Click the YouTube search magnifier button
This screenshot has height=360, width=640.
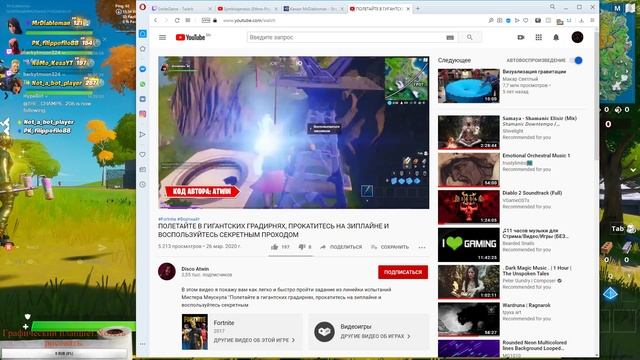point(470,37)
